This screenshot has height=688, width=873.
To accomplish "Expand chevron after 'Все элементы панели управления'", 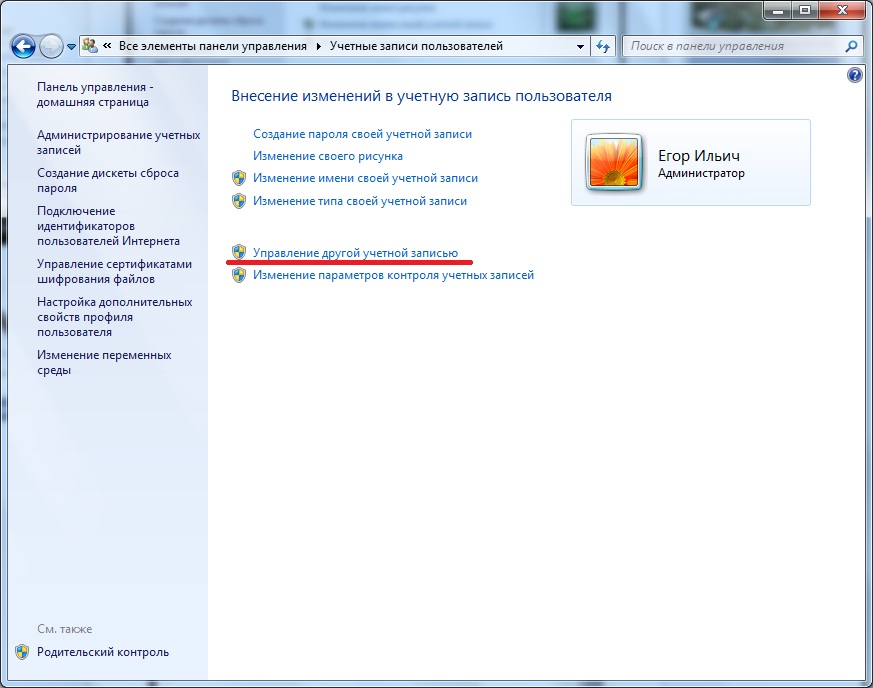I will tap(319, 46).
